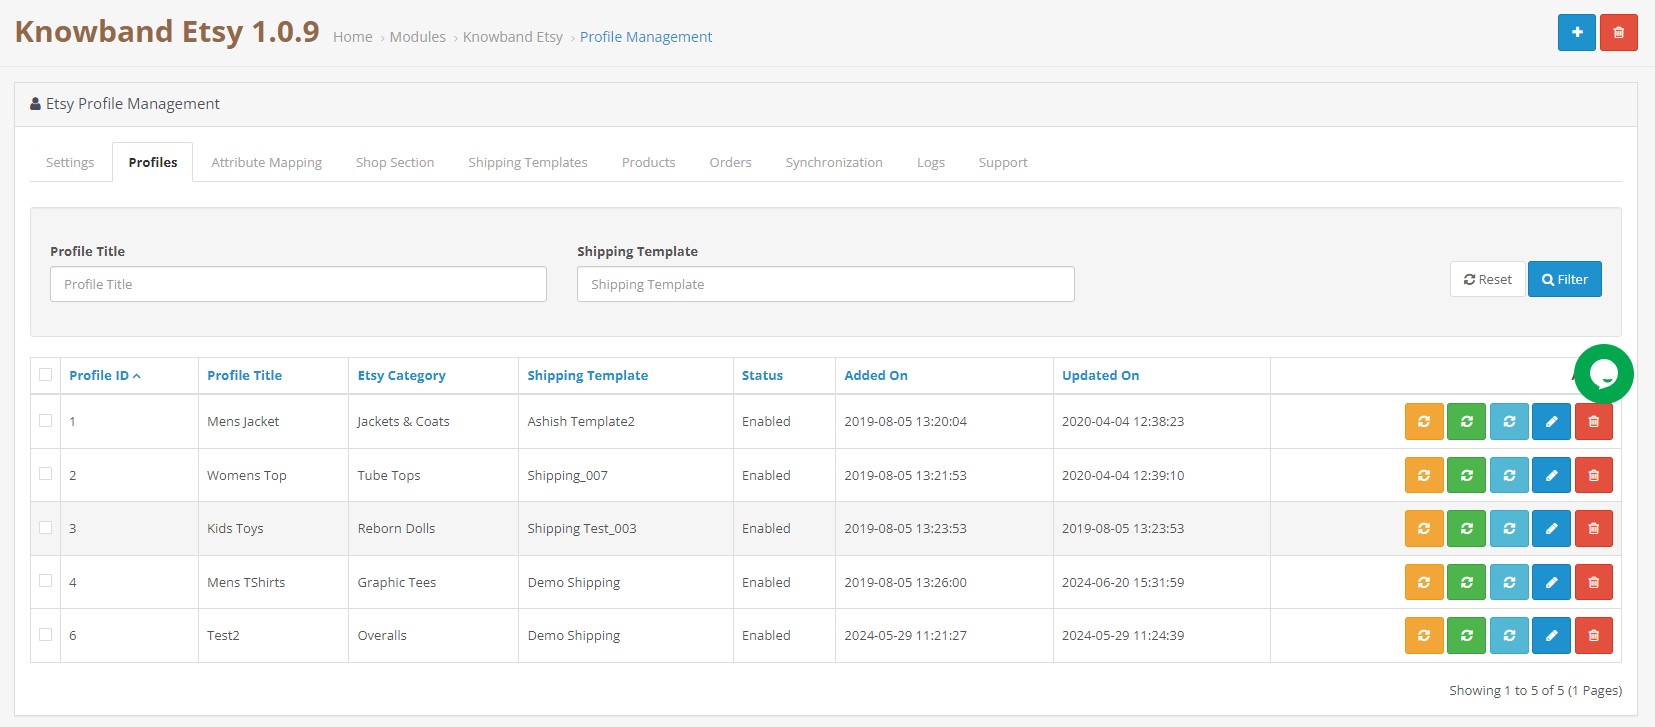The width and height of the screenshot is (1655, 727).
Task: Delete the Test2 profile
Action: pos(1594,635)
